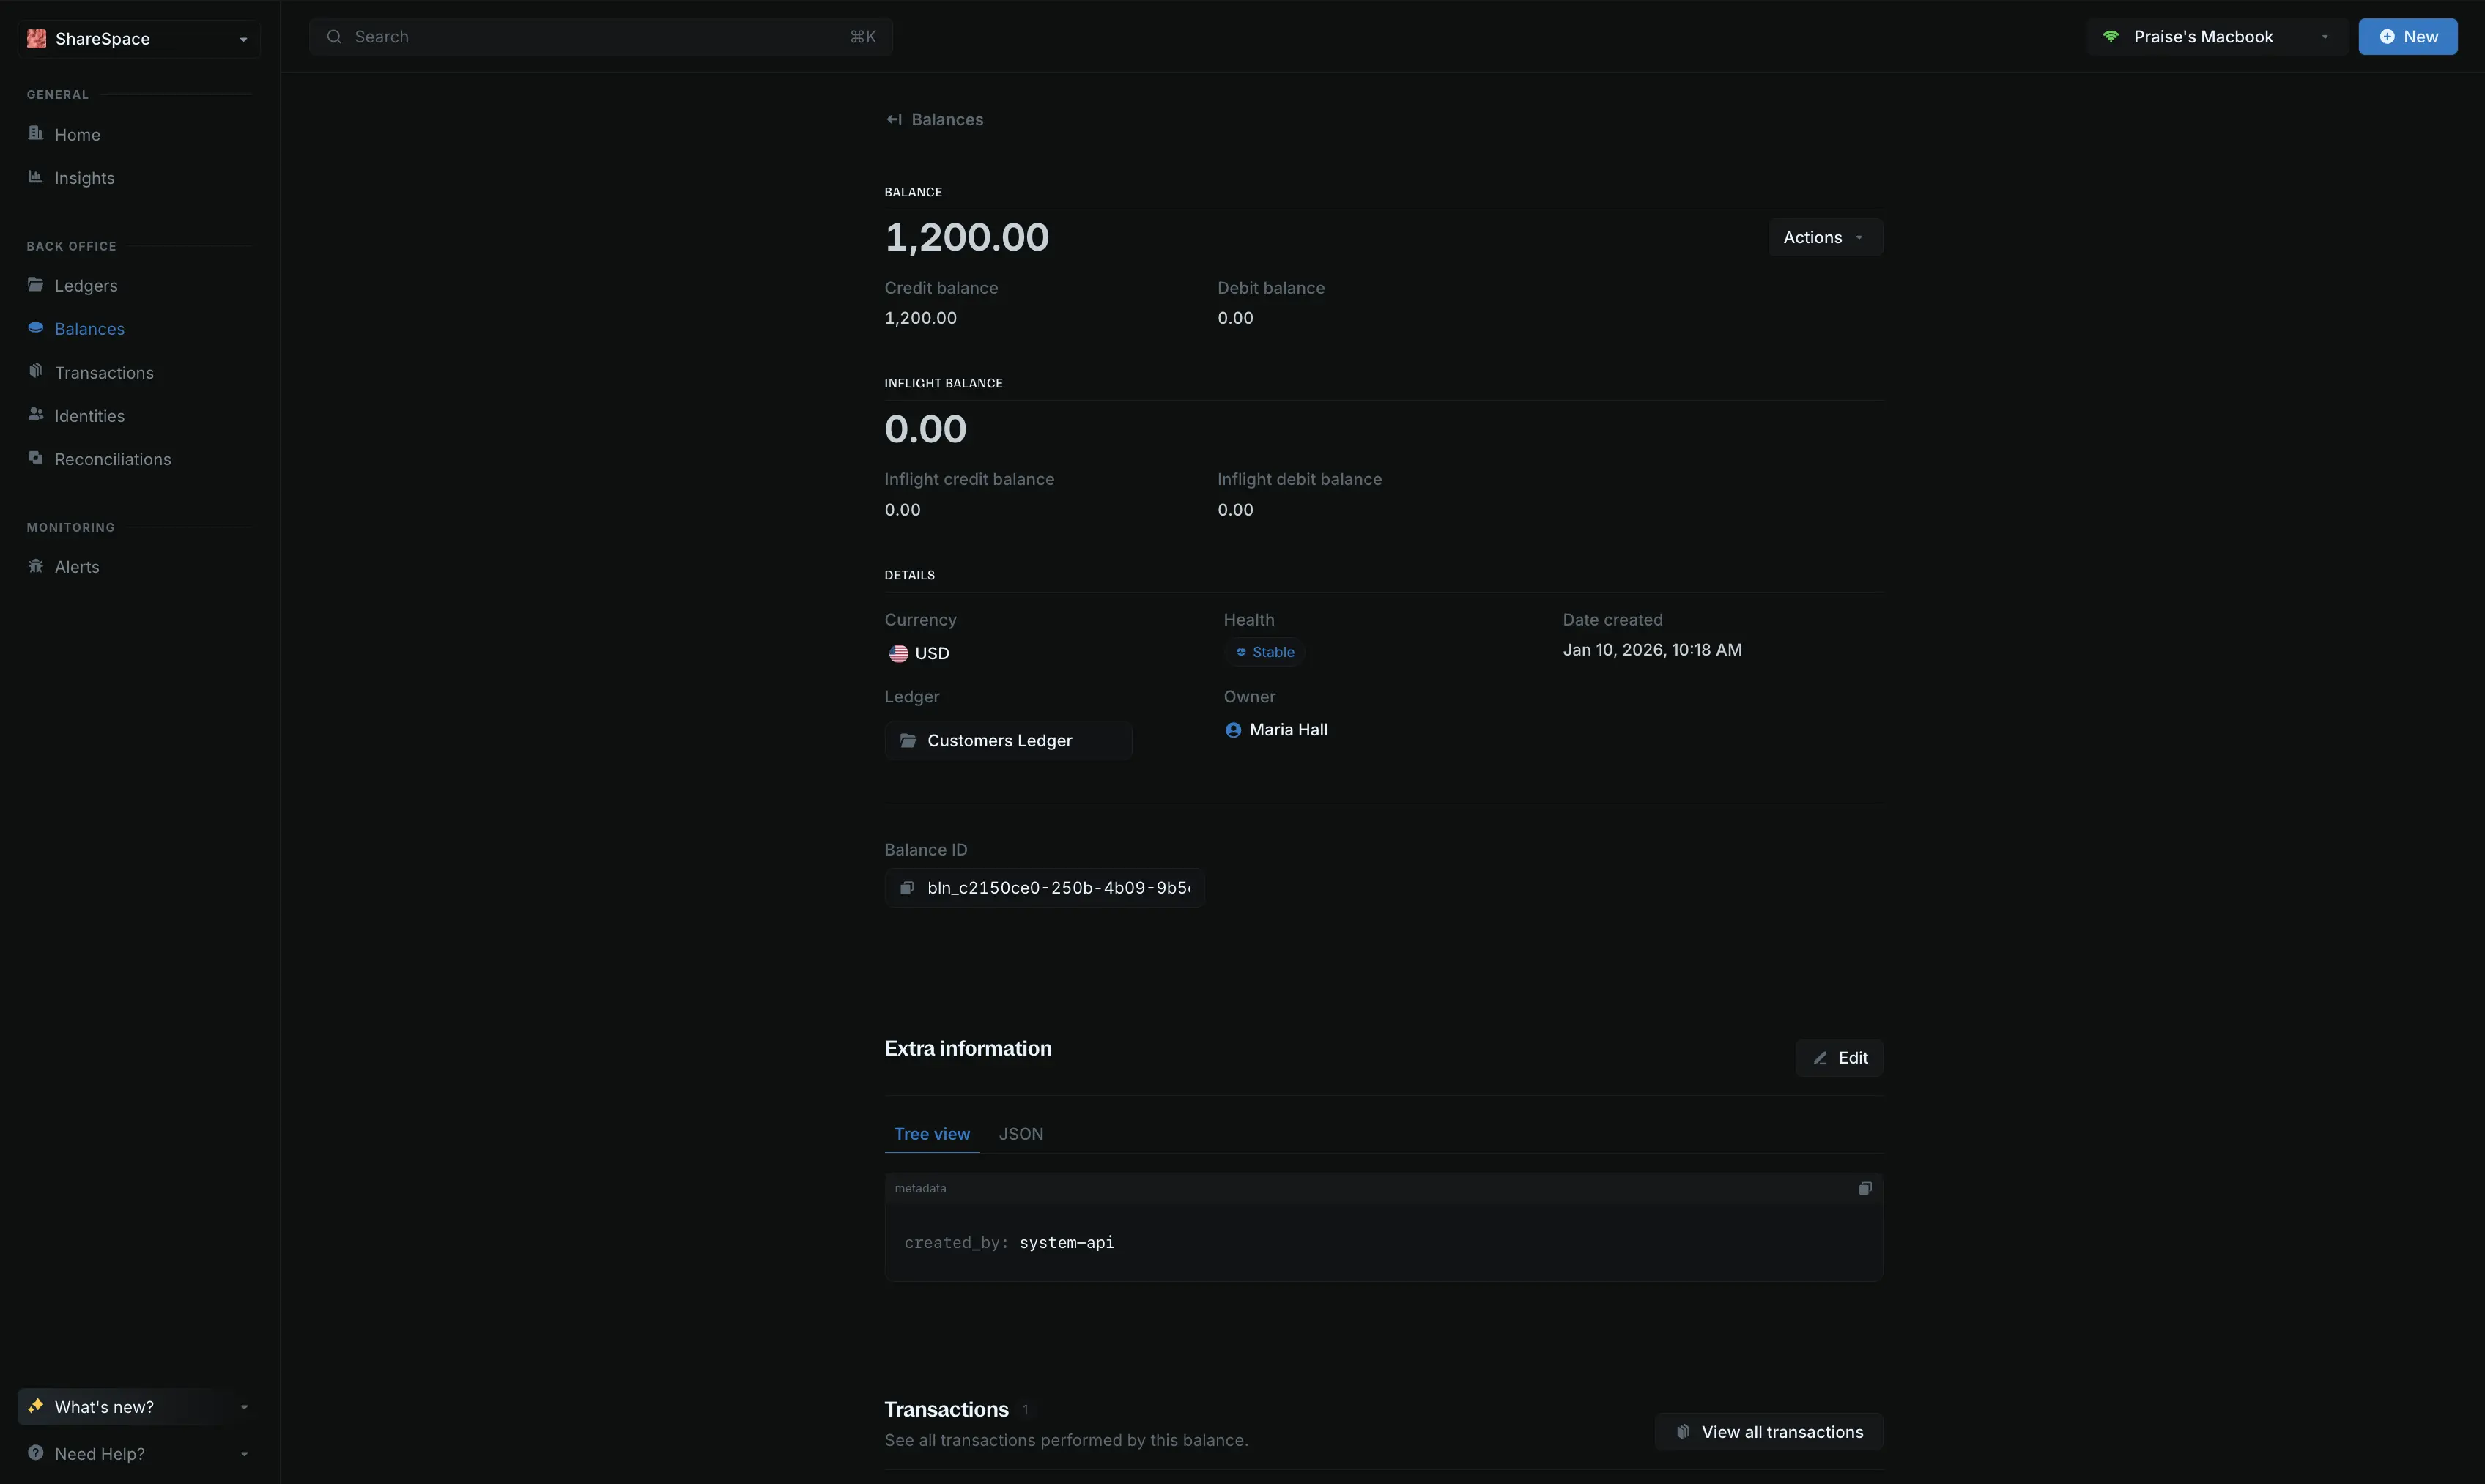Click the Home building icon in sidebar

[x=36, y=134]
